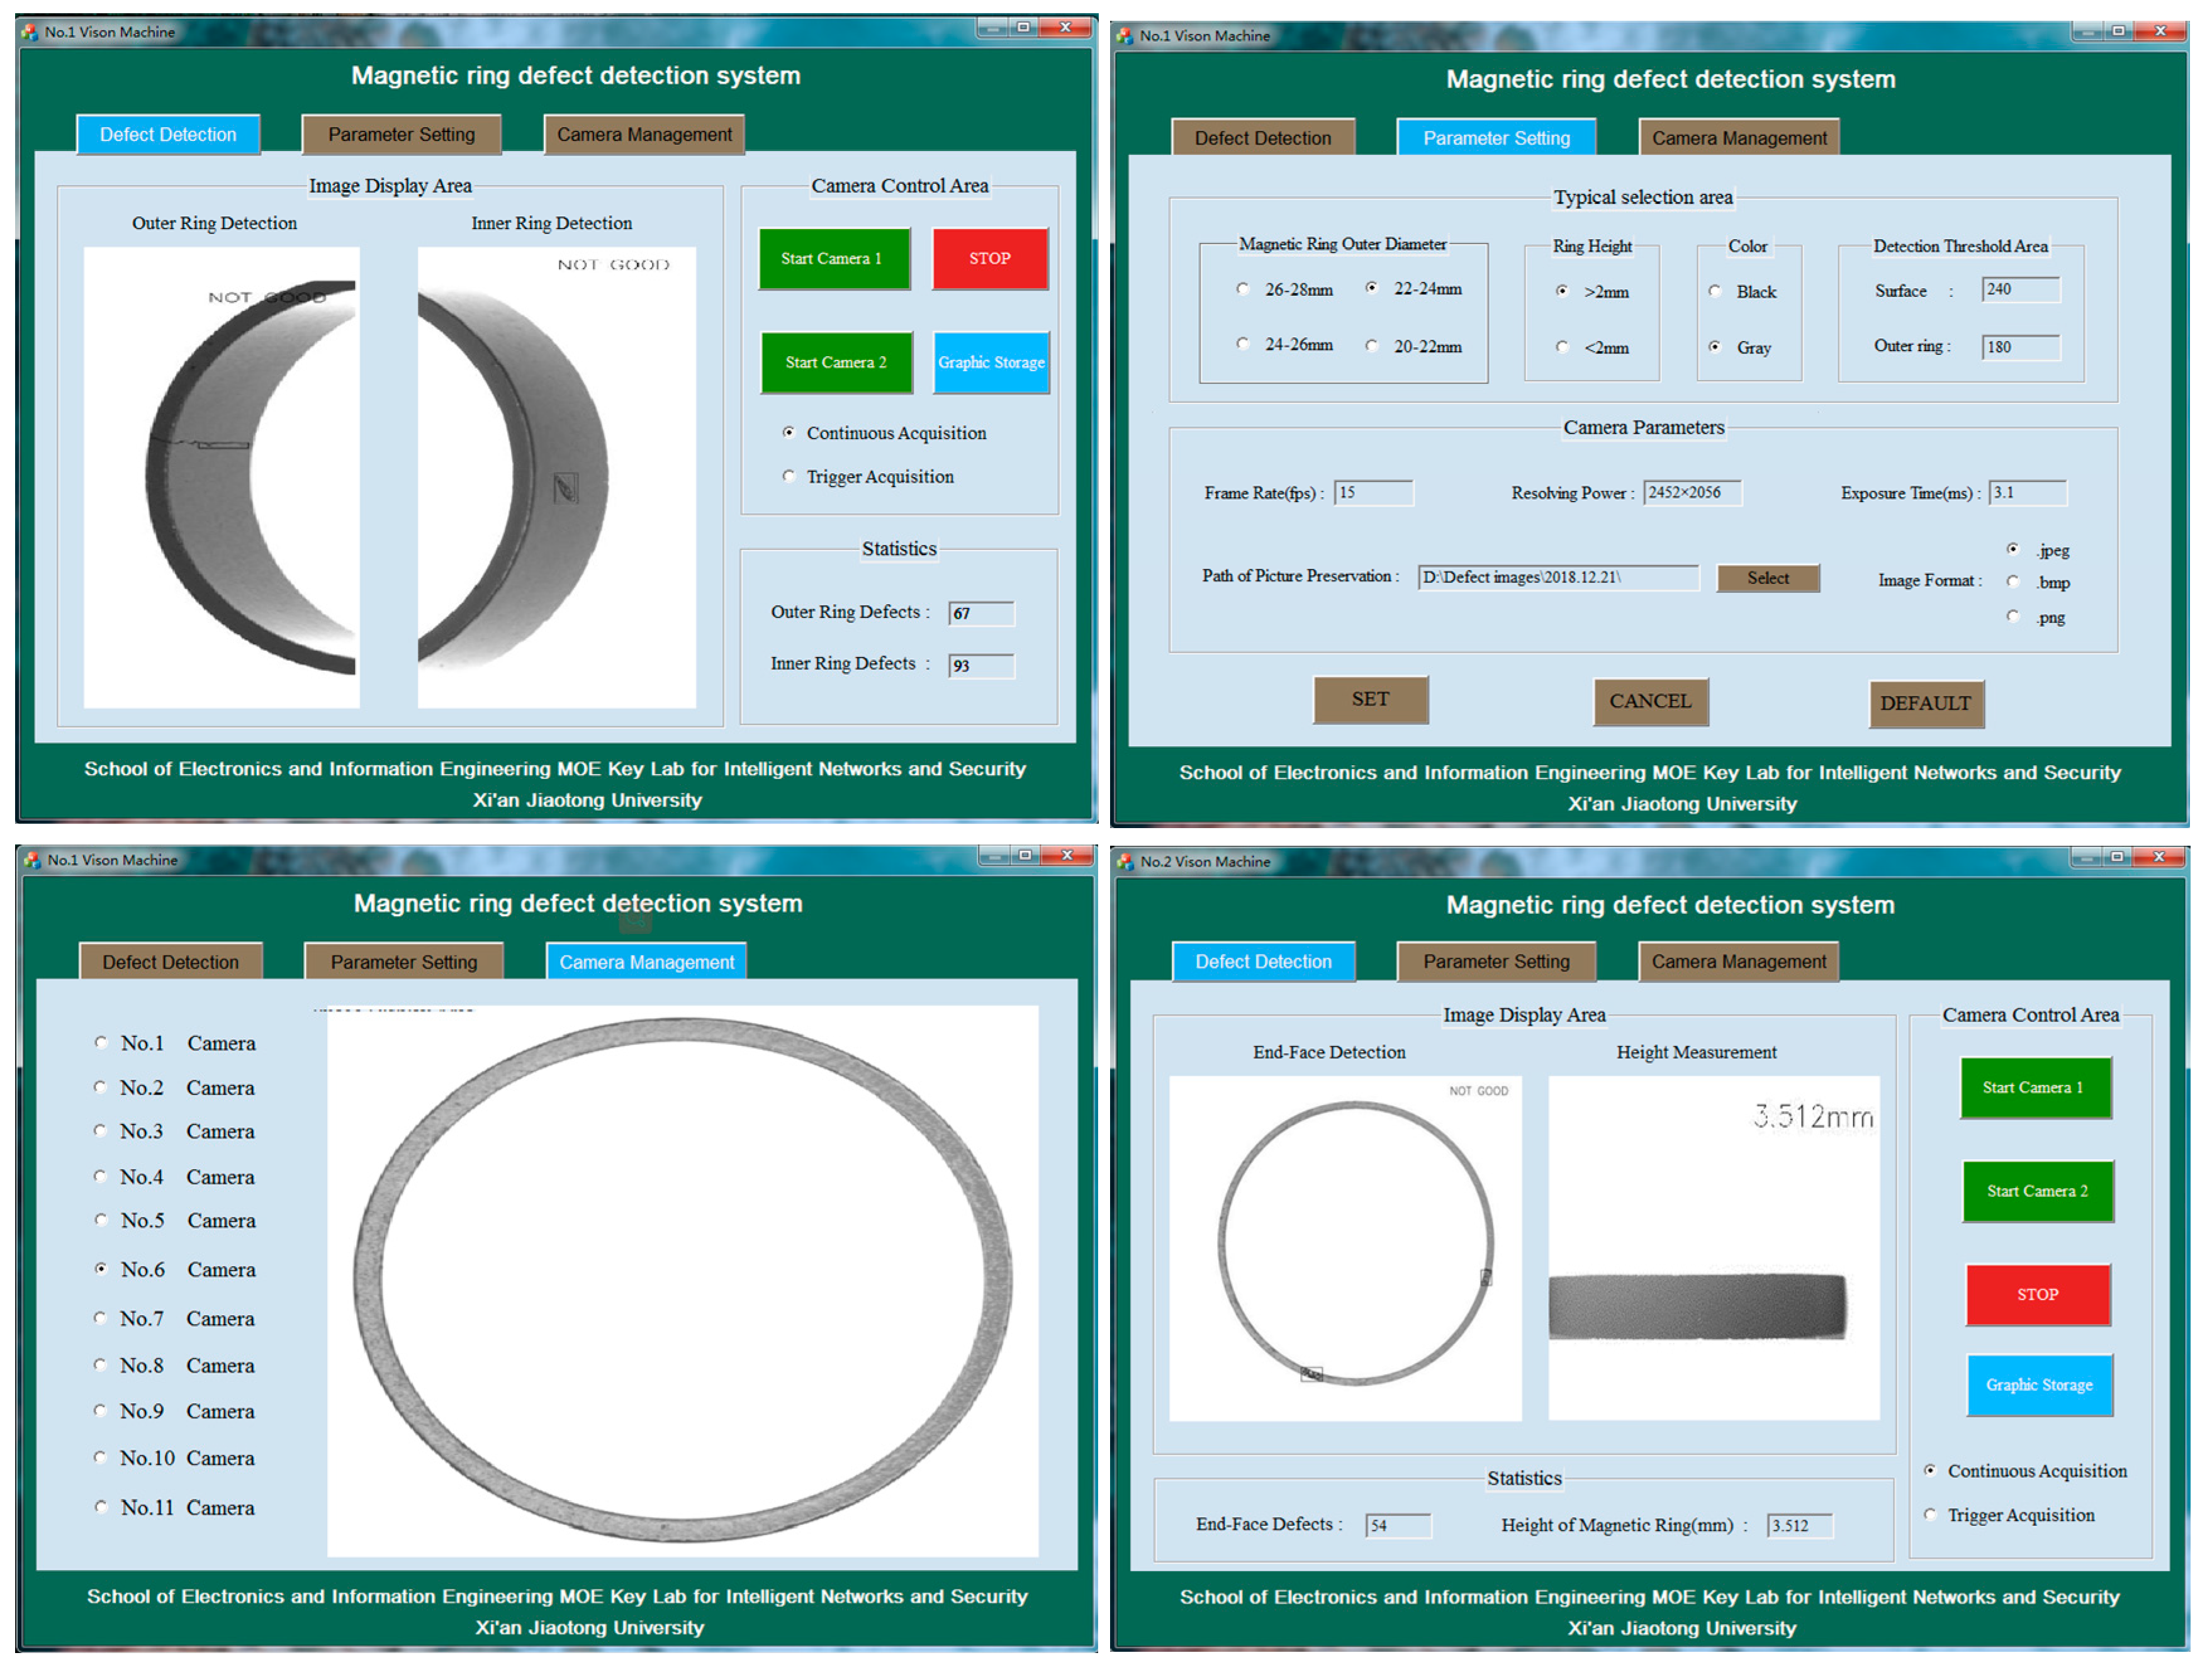The image size is (2212, 1665).
Task: Click Select for picture preservation path
Action: pos(1767,578)
